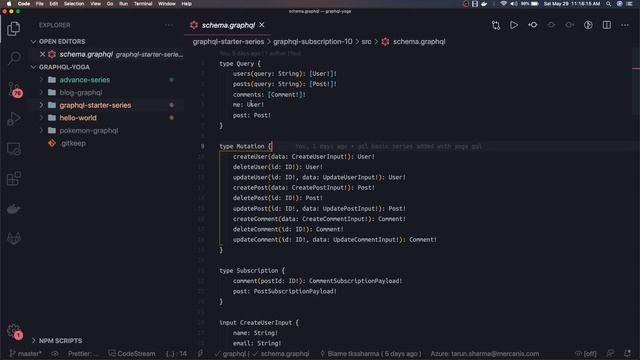Collapse the Open Editors section
The width and height of the screenshot is (640, 360).
33,42
